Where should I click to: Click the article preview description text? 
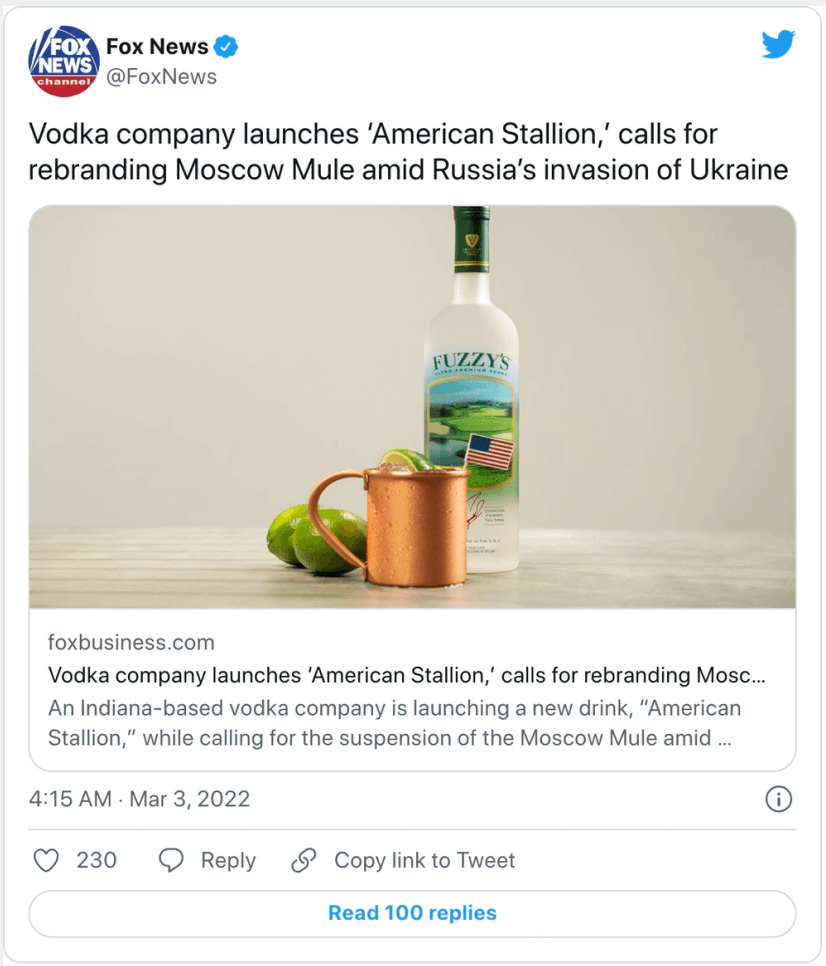[x=400, y=720]
